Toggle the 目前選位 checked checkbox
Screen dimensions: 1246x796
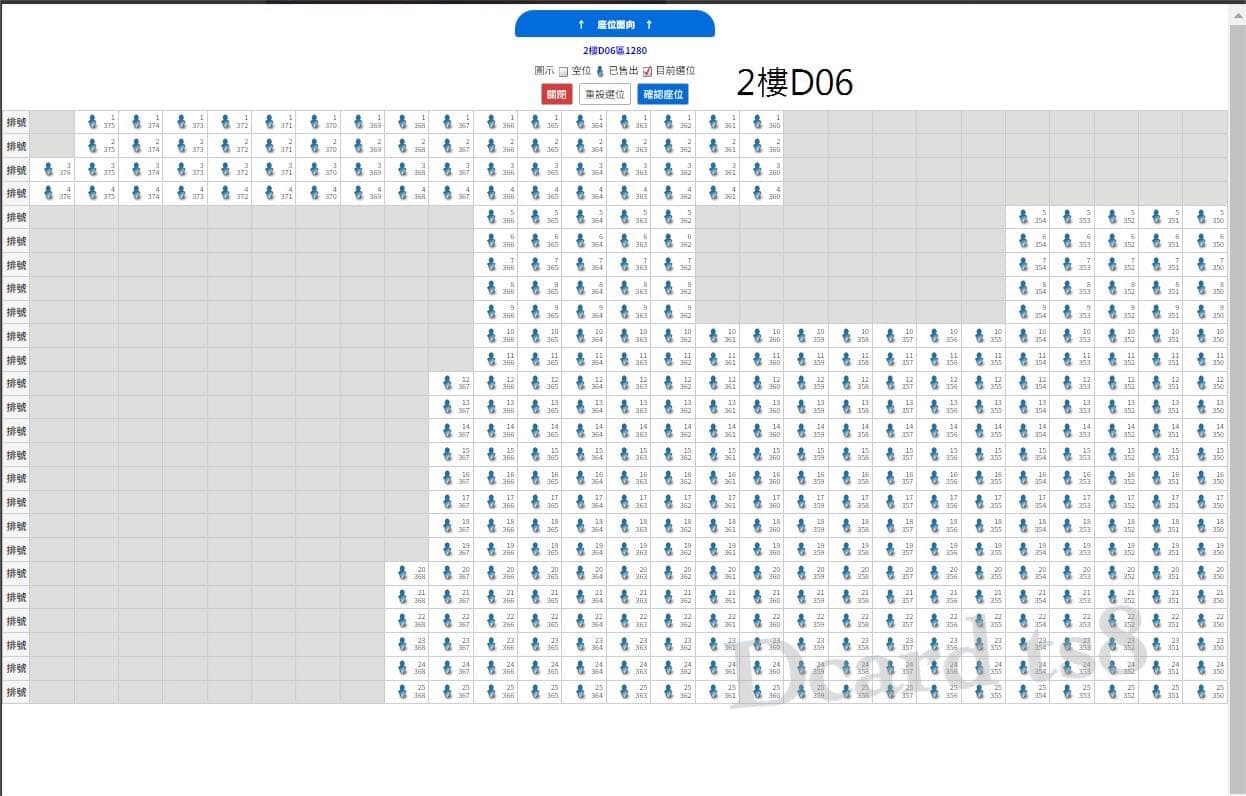click(647, 71)
